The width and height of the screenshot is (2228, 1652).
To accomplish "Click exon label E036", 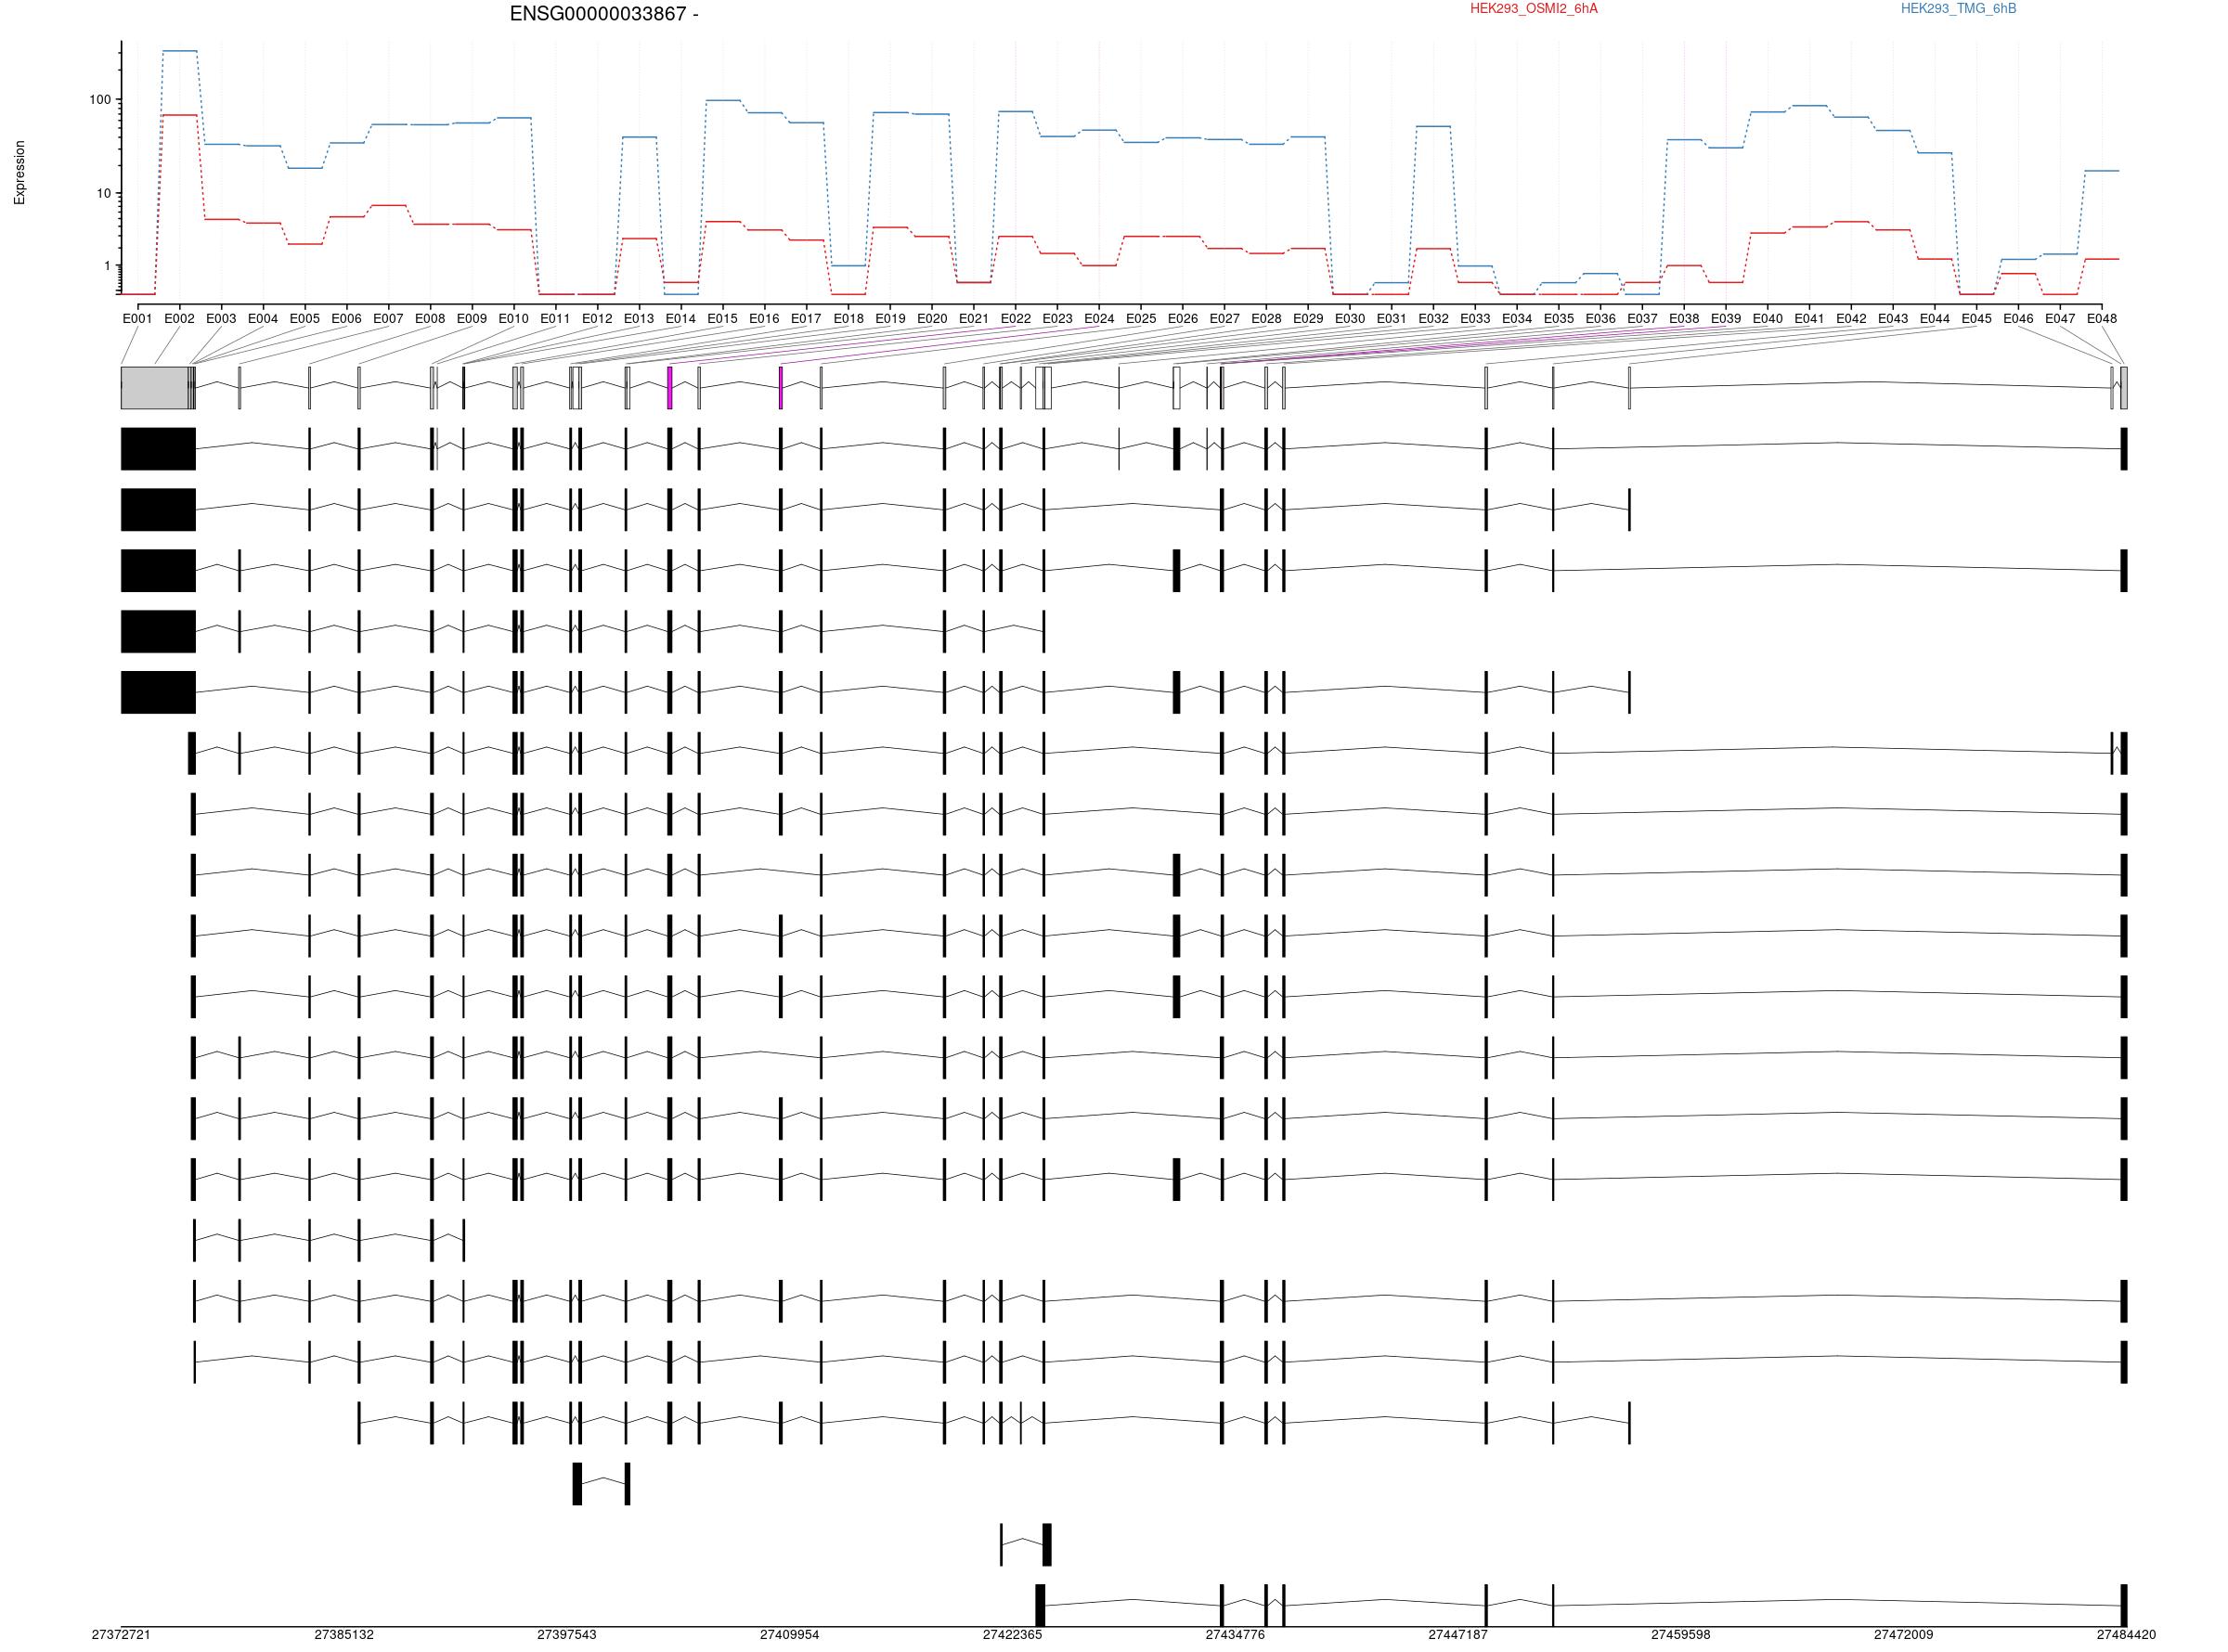I will pos(1601,319).
